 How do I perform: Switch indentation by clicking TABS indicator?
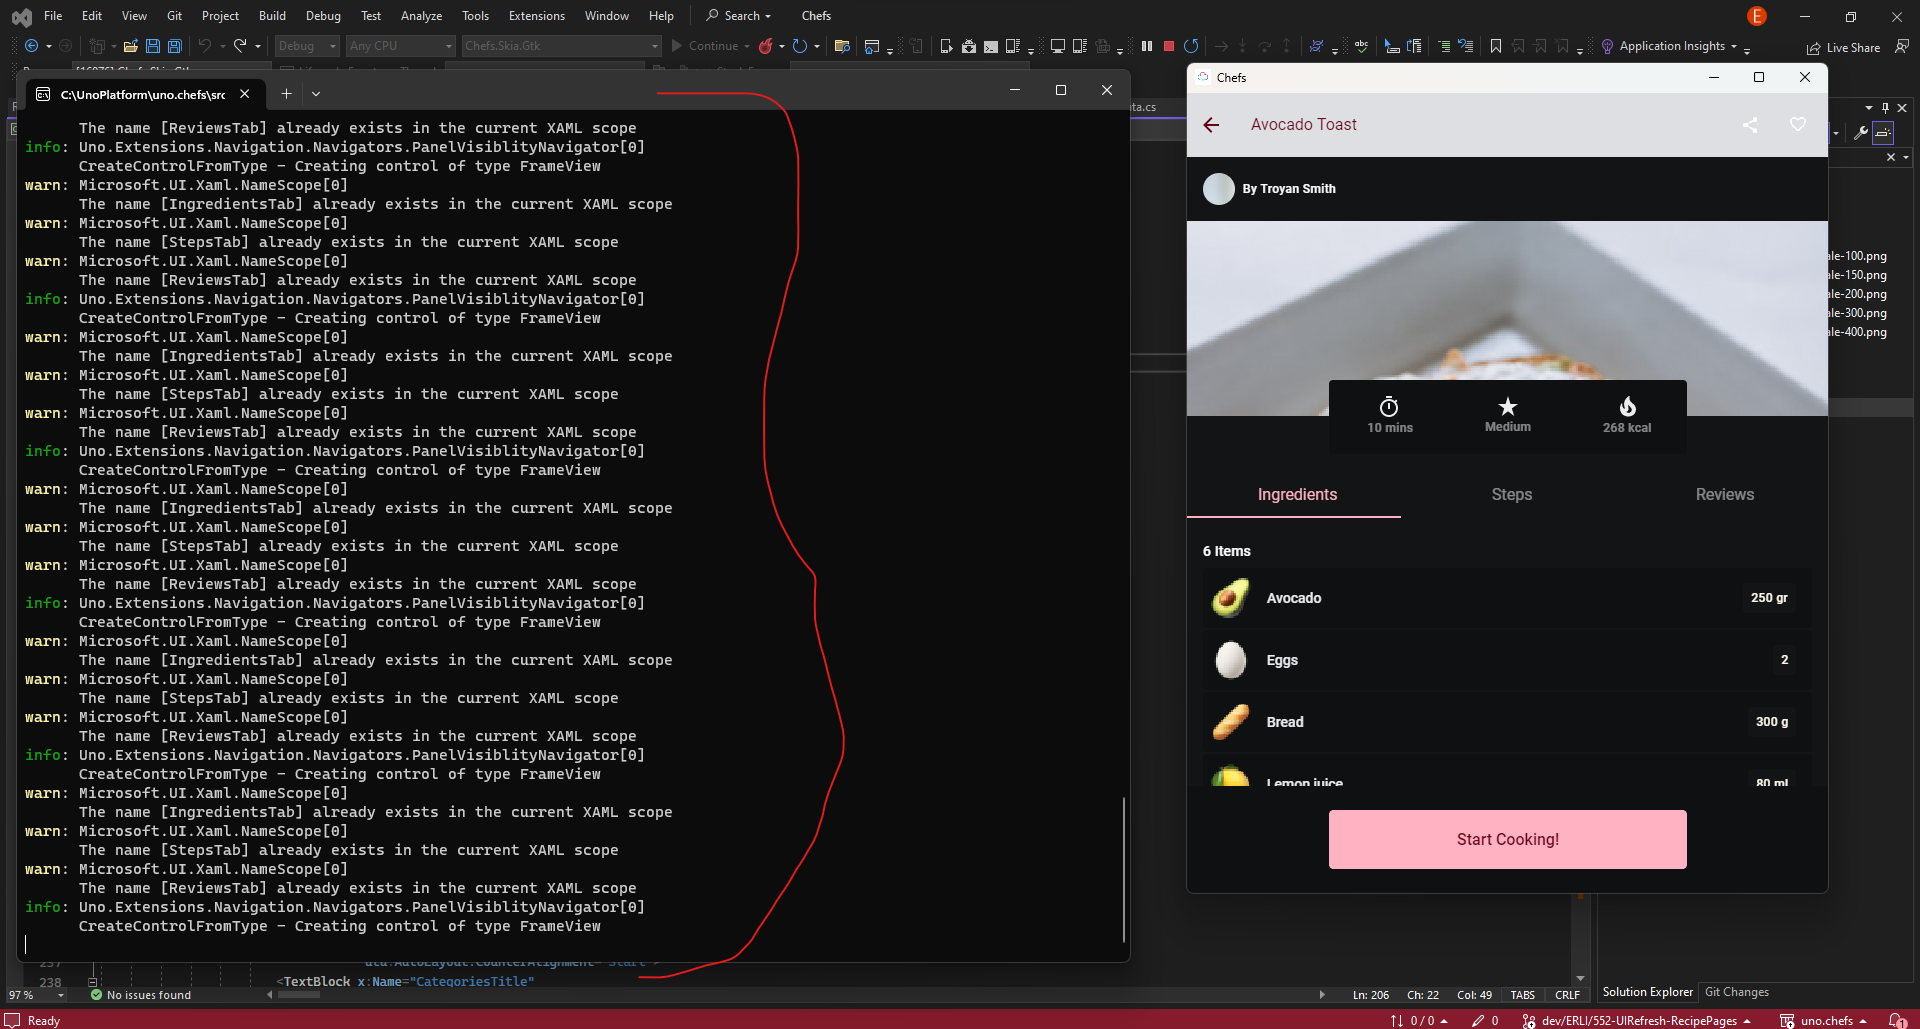1522,995
